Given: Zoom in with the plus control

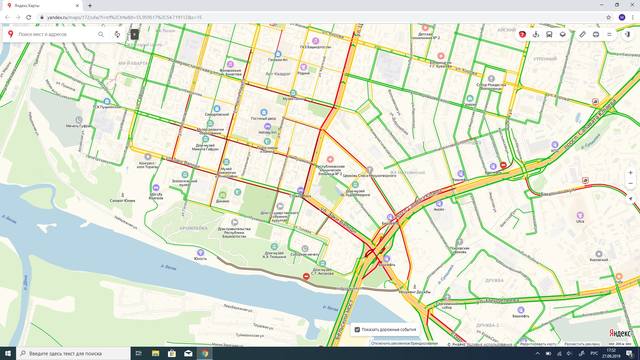Looking at the screenshot, I should click(x=631, y=173).
